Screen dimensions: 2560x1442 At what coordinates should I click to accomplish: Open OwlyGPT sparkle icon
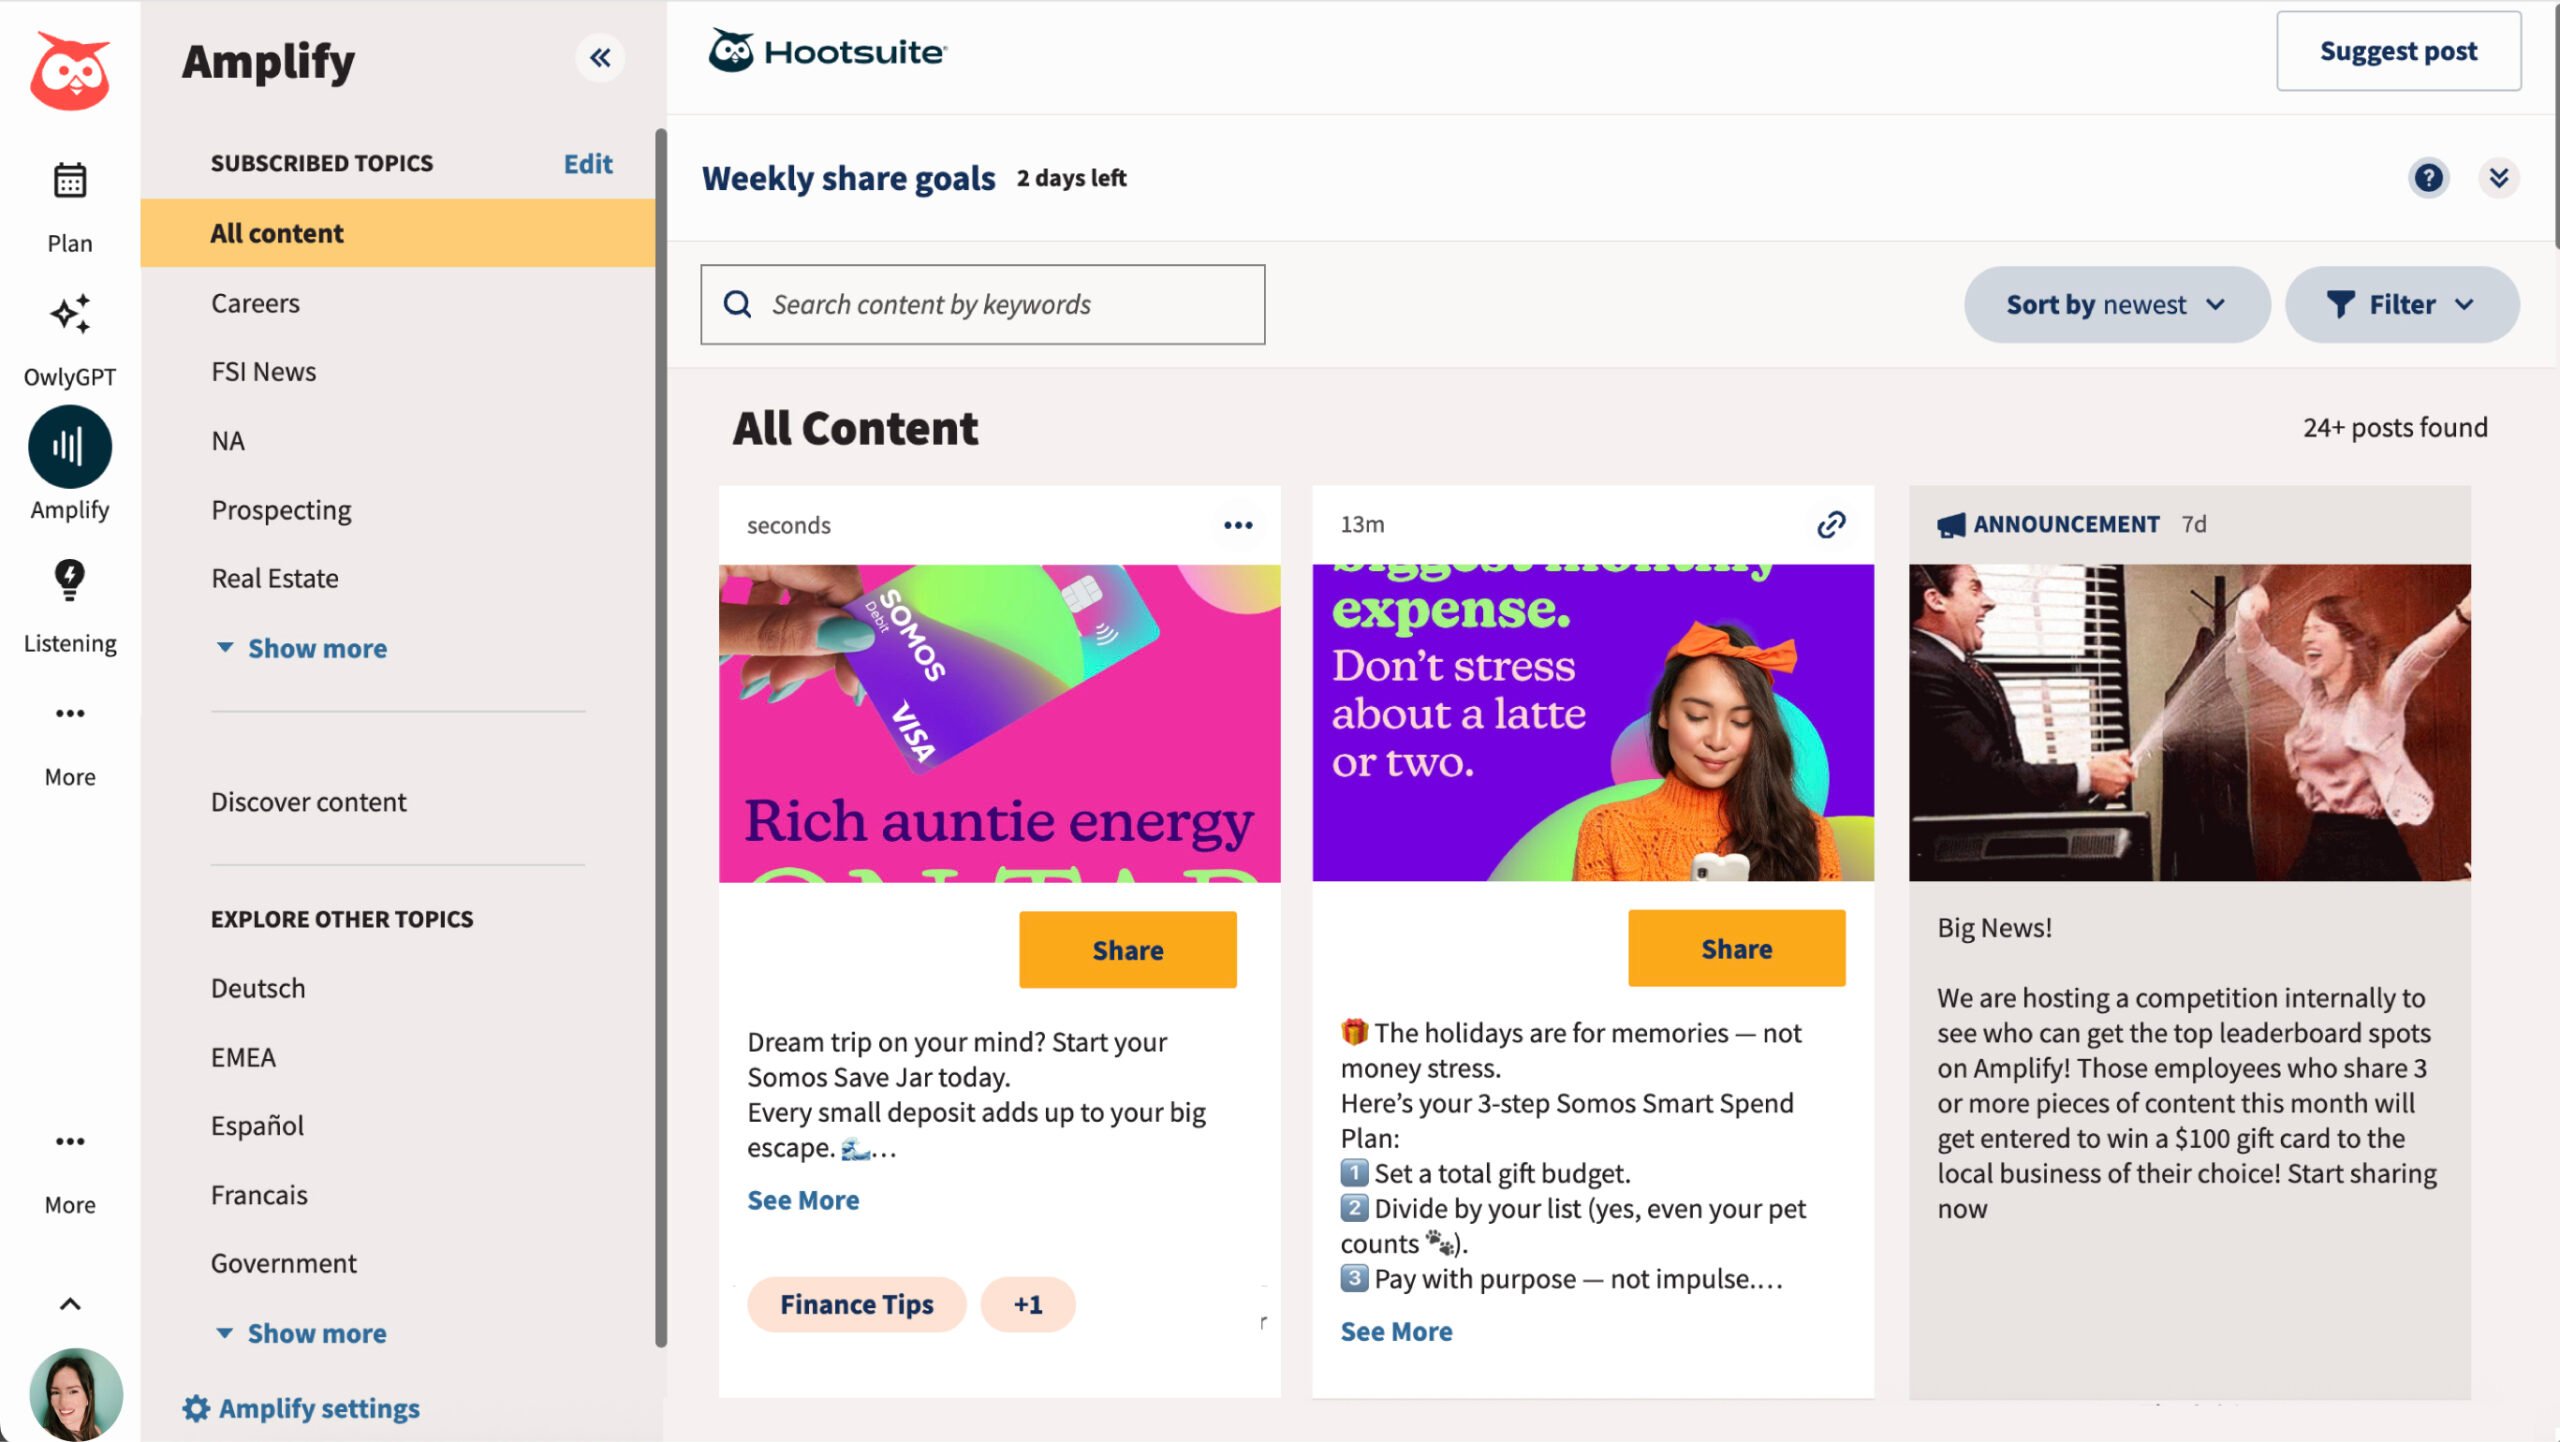click(69, 315)
